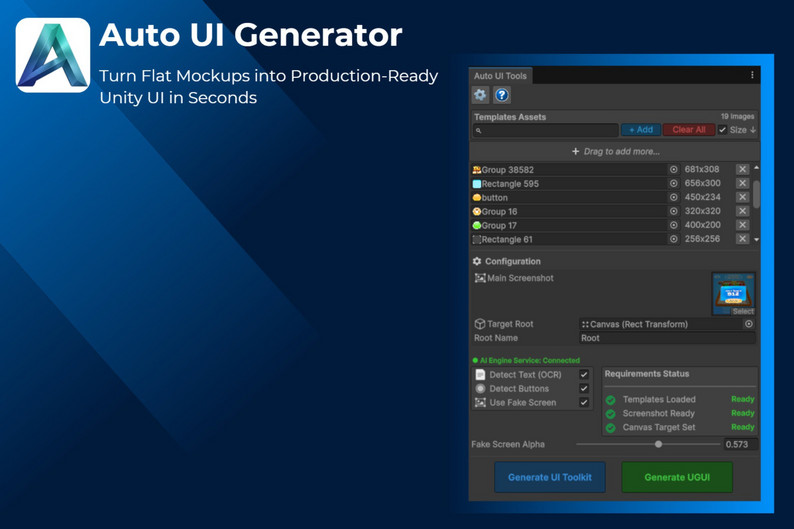Open Target Root object picker circle

749,324
